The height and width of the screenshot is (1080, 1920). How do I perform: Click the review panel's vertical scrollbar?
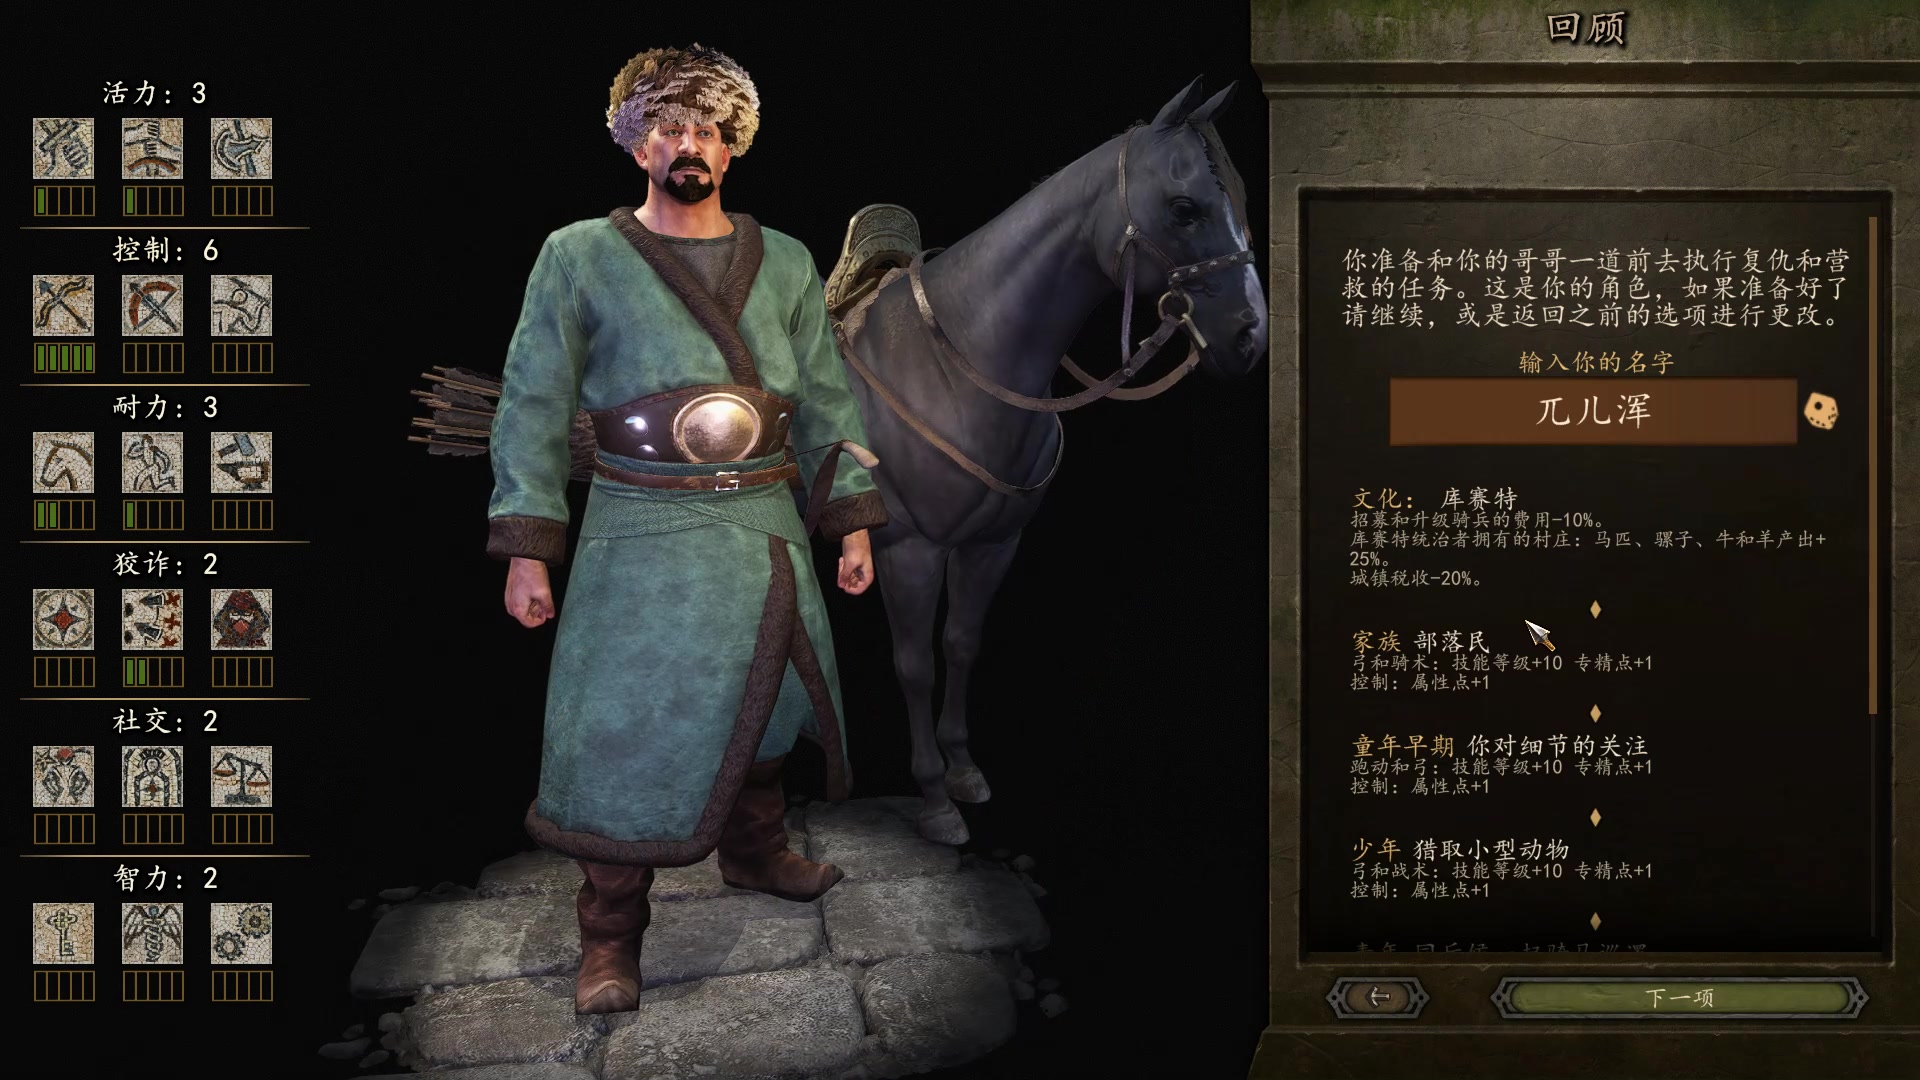click(1873, 466)
